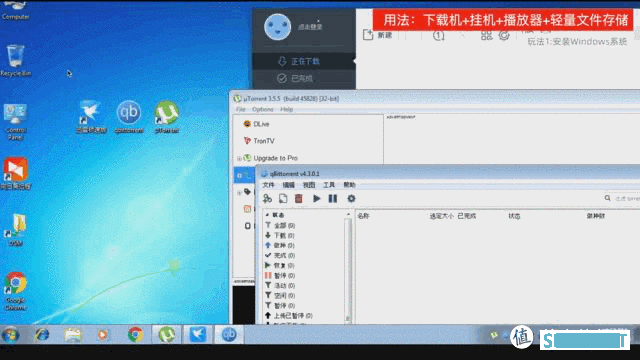The height and width of the screenshot is (360, 640).
Task: Click the 点击登录 login link
Action: 310,27
